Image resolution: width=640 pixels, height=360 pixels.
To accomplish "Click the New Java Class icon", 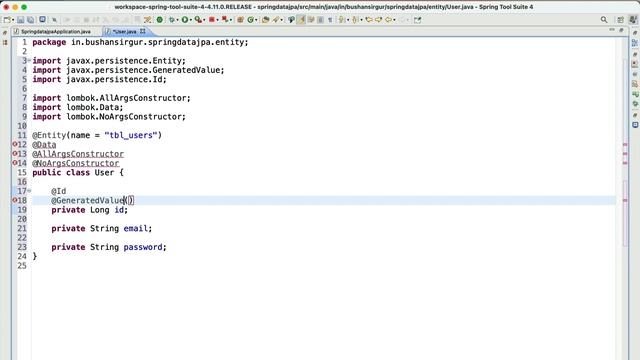I will point(250,20).
